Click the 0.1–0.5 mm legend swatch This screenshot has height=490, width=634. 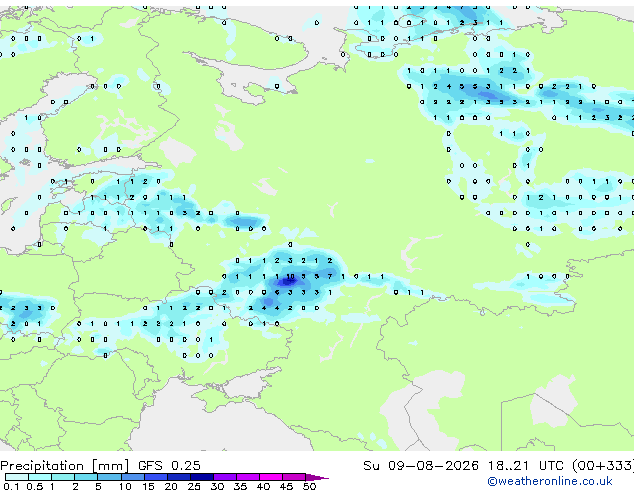(17, 477)
